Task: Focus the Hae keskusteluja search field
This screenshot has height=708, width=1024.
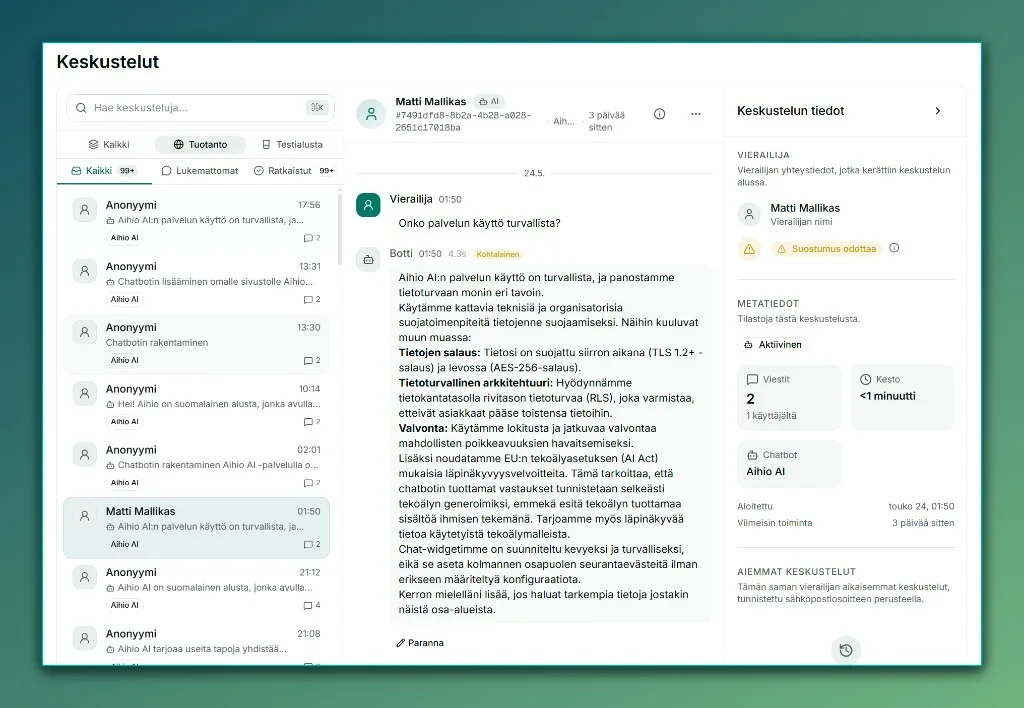Action: (200, 108)
